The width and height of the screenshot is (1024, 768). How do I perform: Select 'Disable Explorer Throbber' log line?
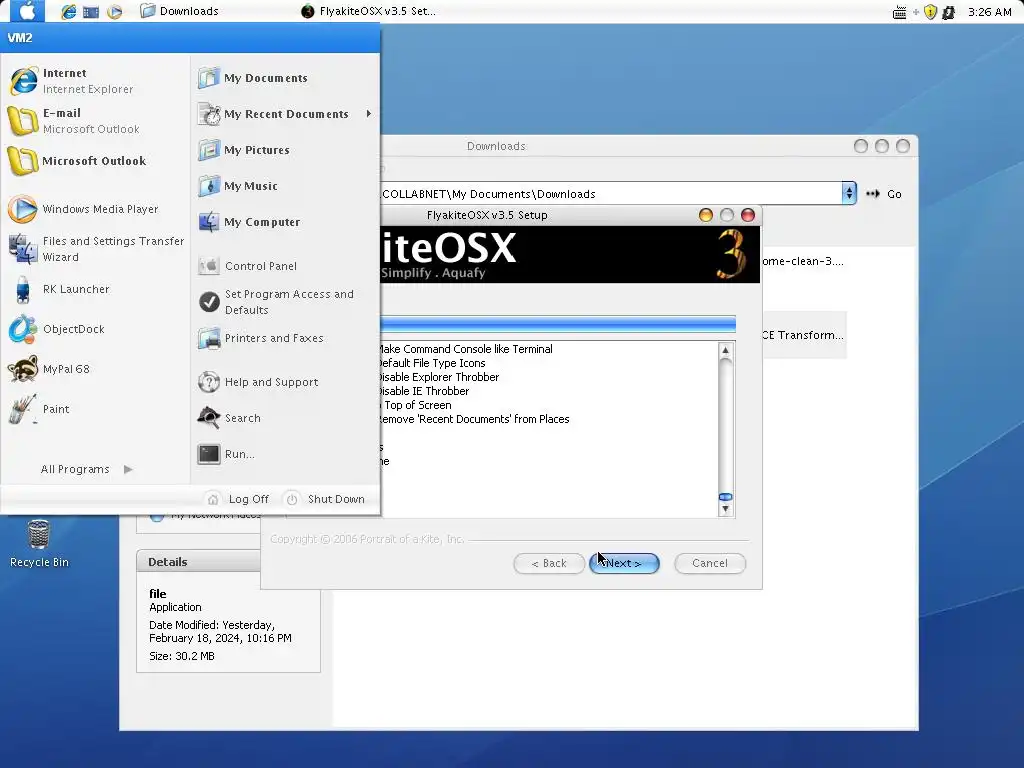pos(438,377)
